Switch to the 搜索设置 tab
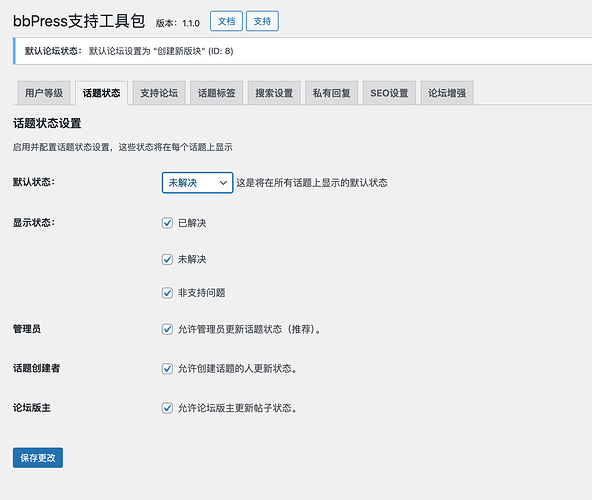The image size is (592, 500). [274, 93]
